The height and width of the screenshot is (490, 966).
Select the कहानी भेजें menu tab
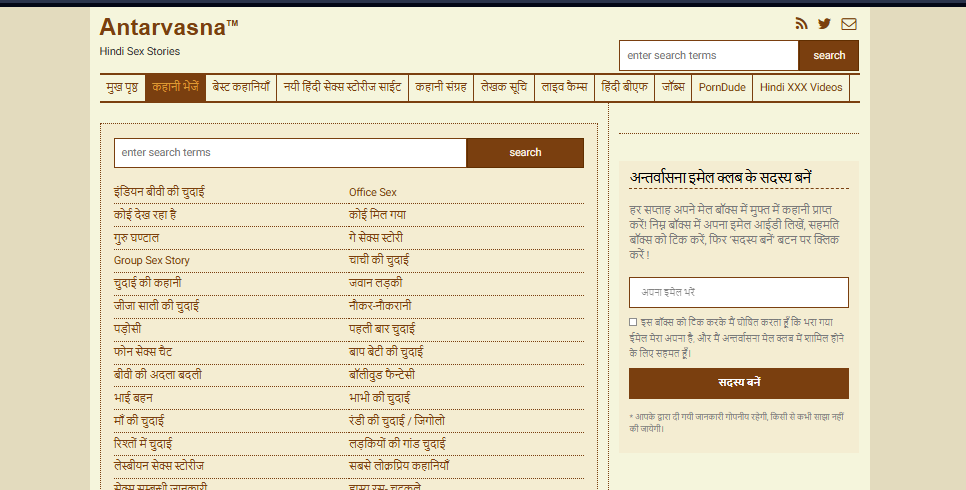click(x=176, y=88)
